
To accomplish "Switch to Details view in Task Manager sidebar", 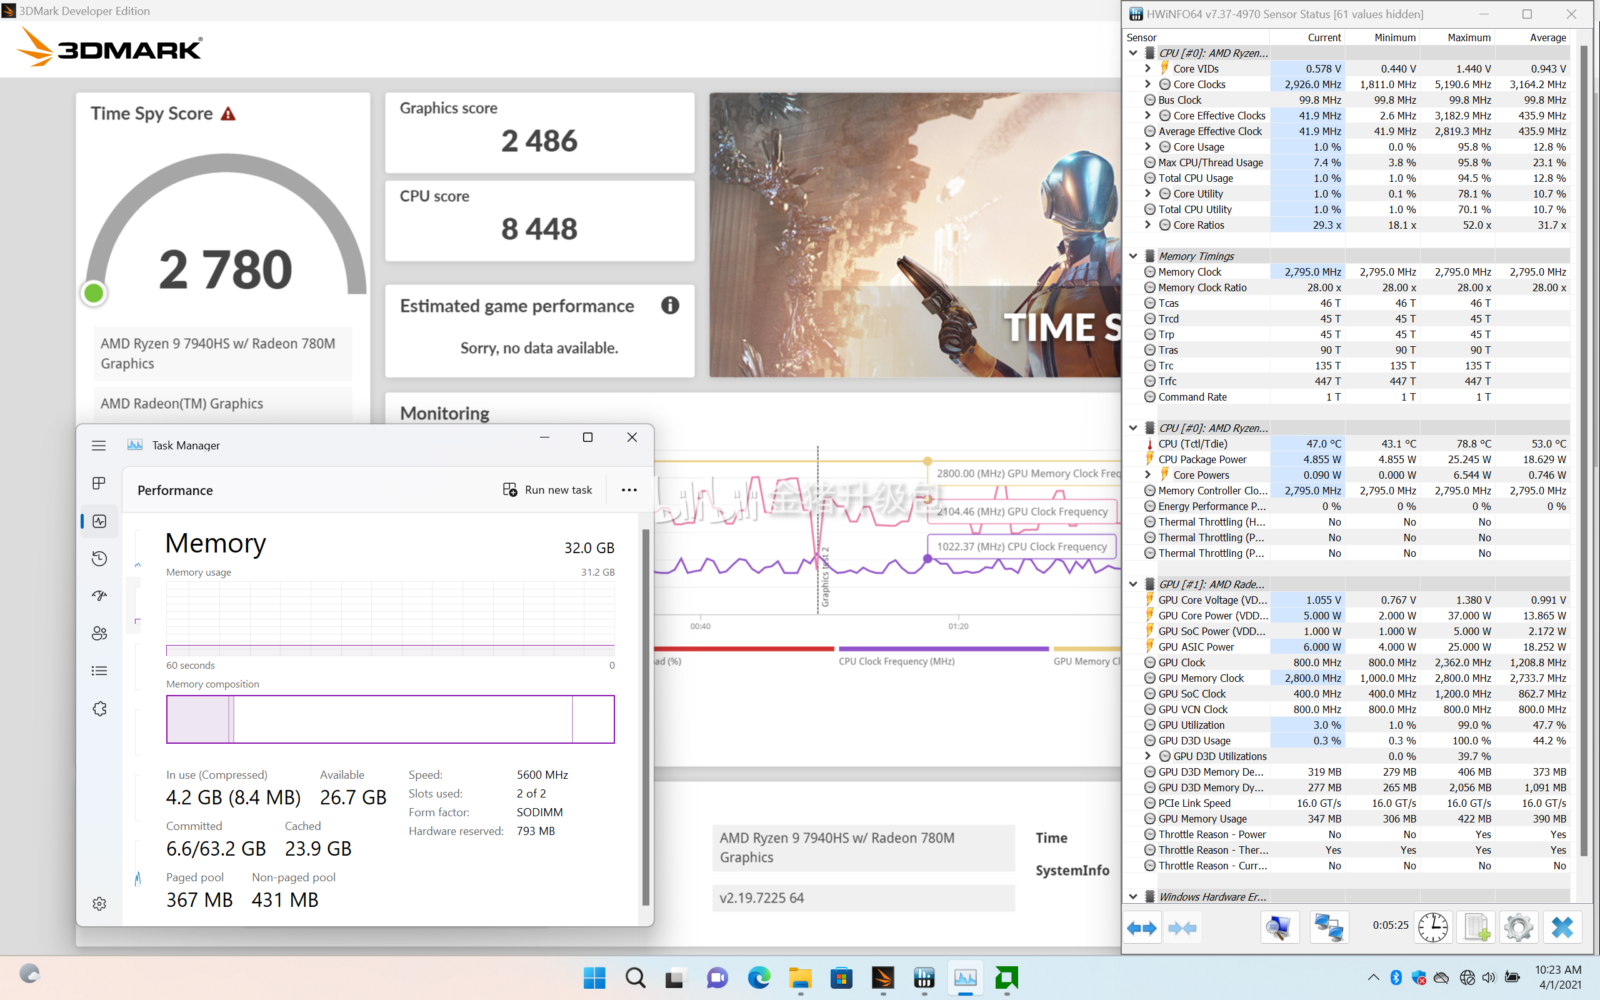I will point(98,670).
